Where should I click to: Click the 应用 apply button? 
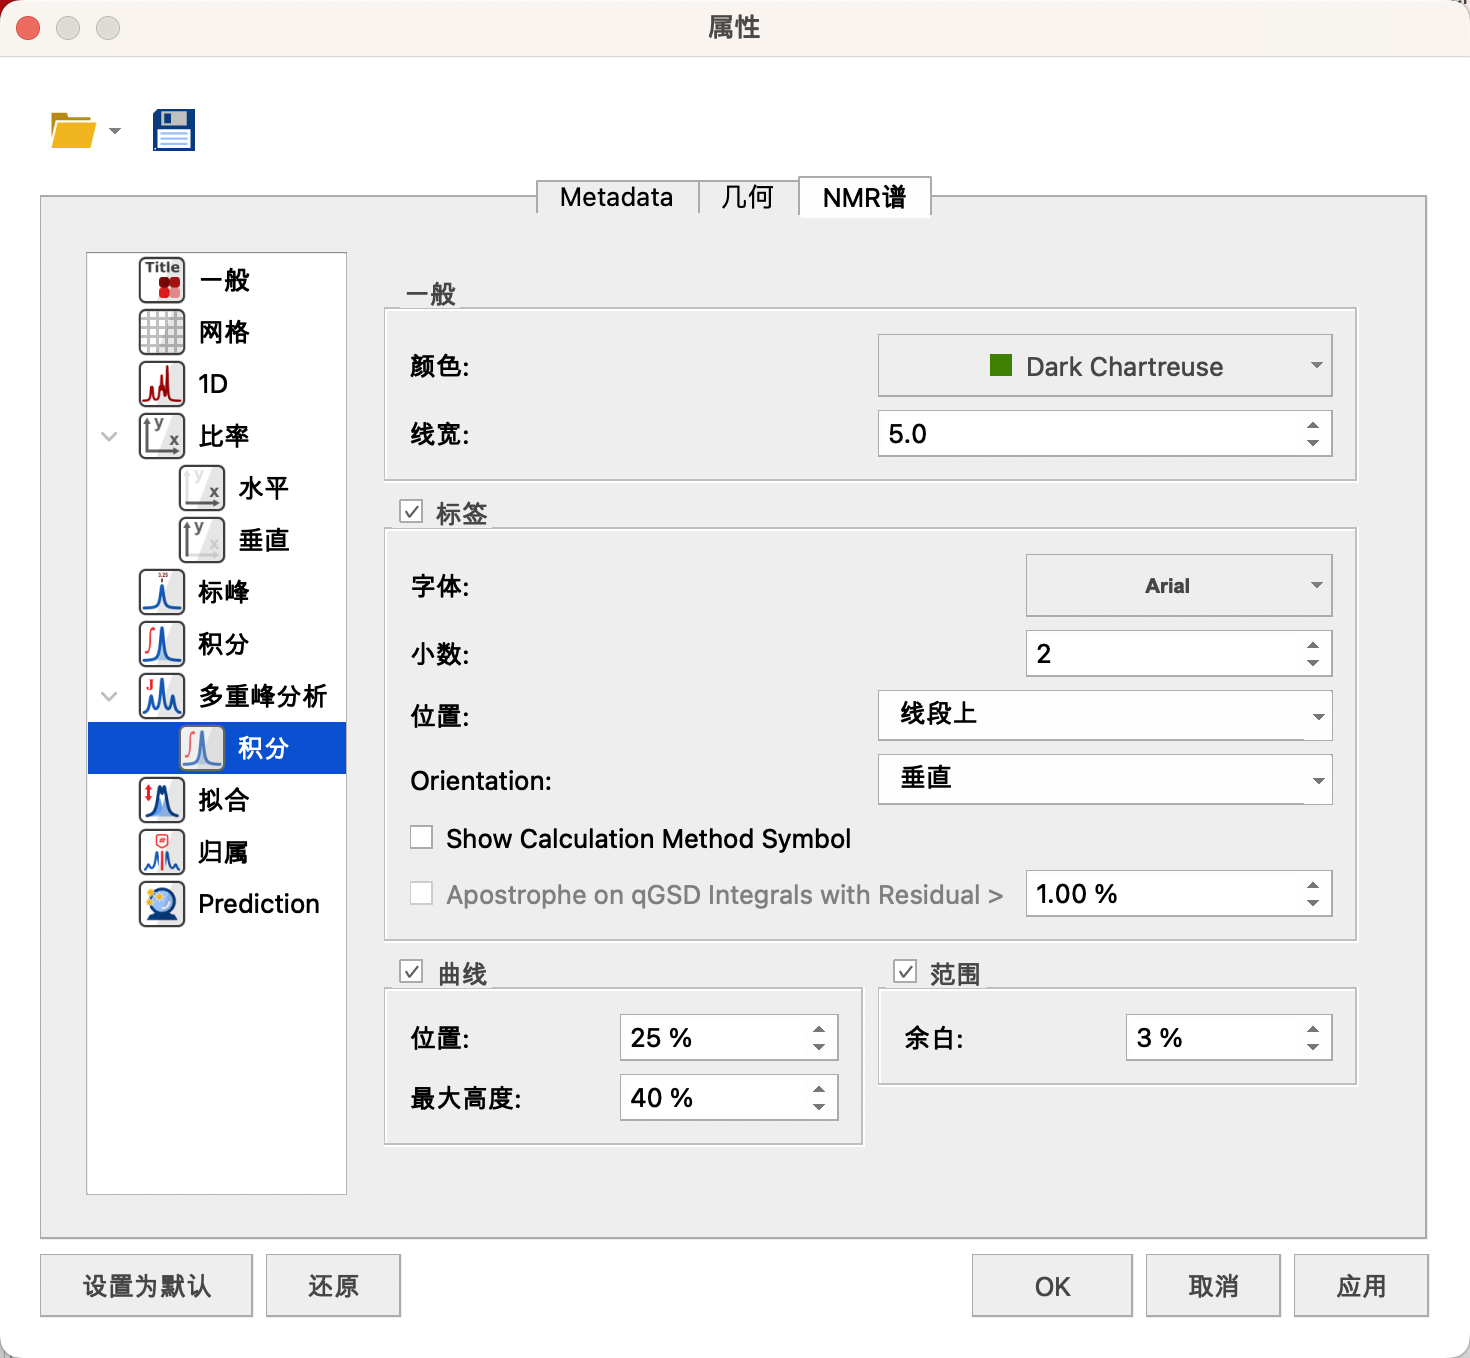[x=1361, y=1285]
